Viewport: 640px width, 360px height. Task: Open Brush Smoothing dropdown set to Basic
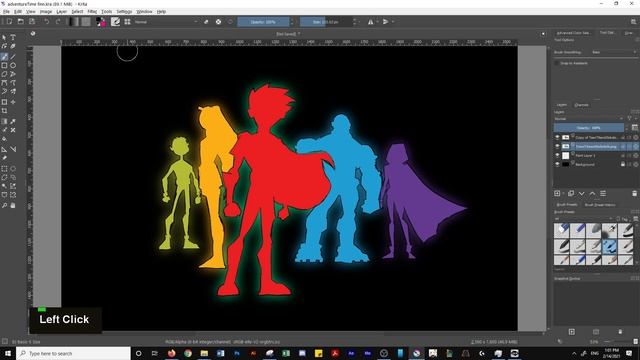(x=614, y=52)
